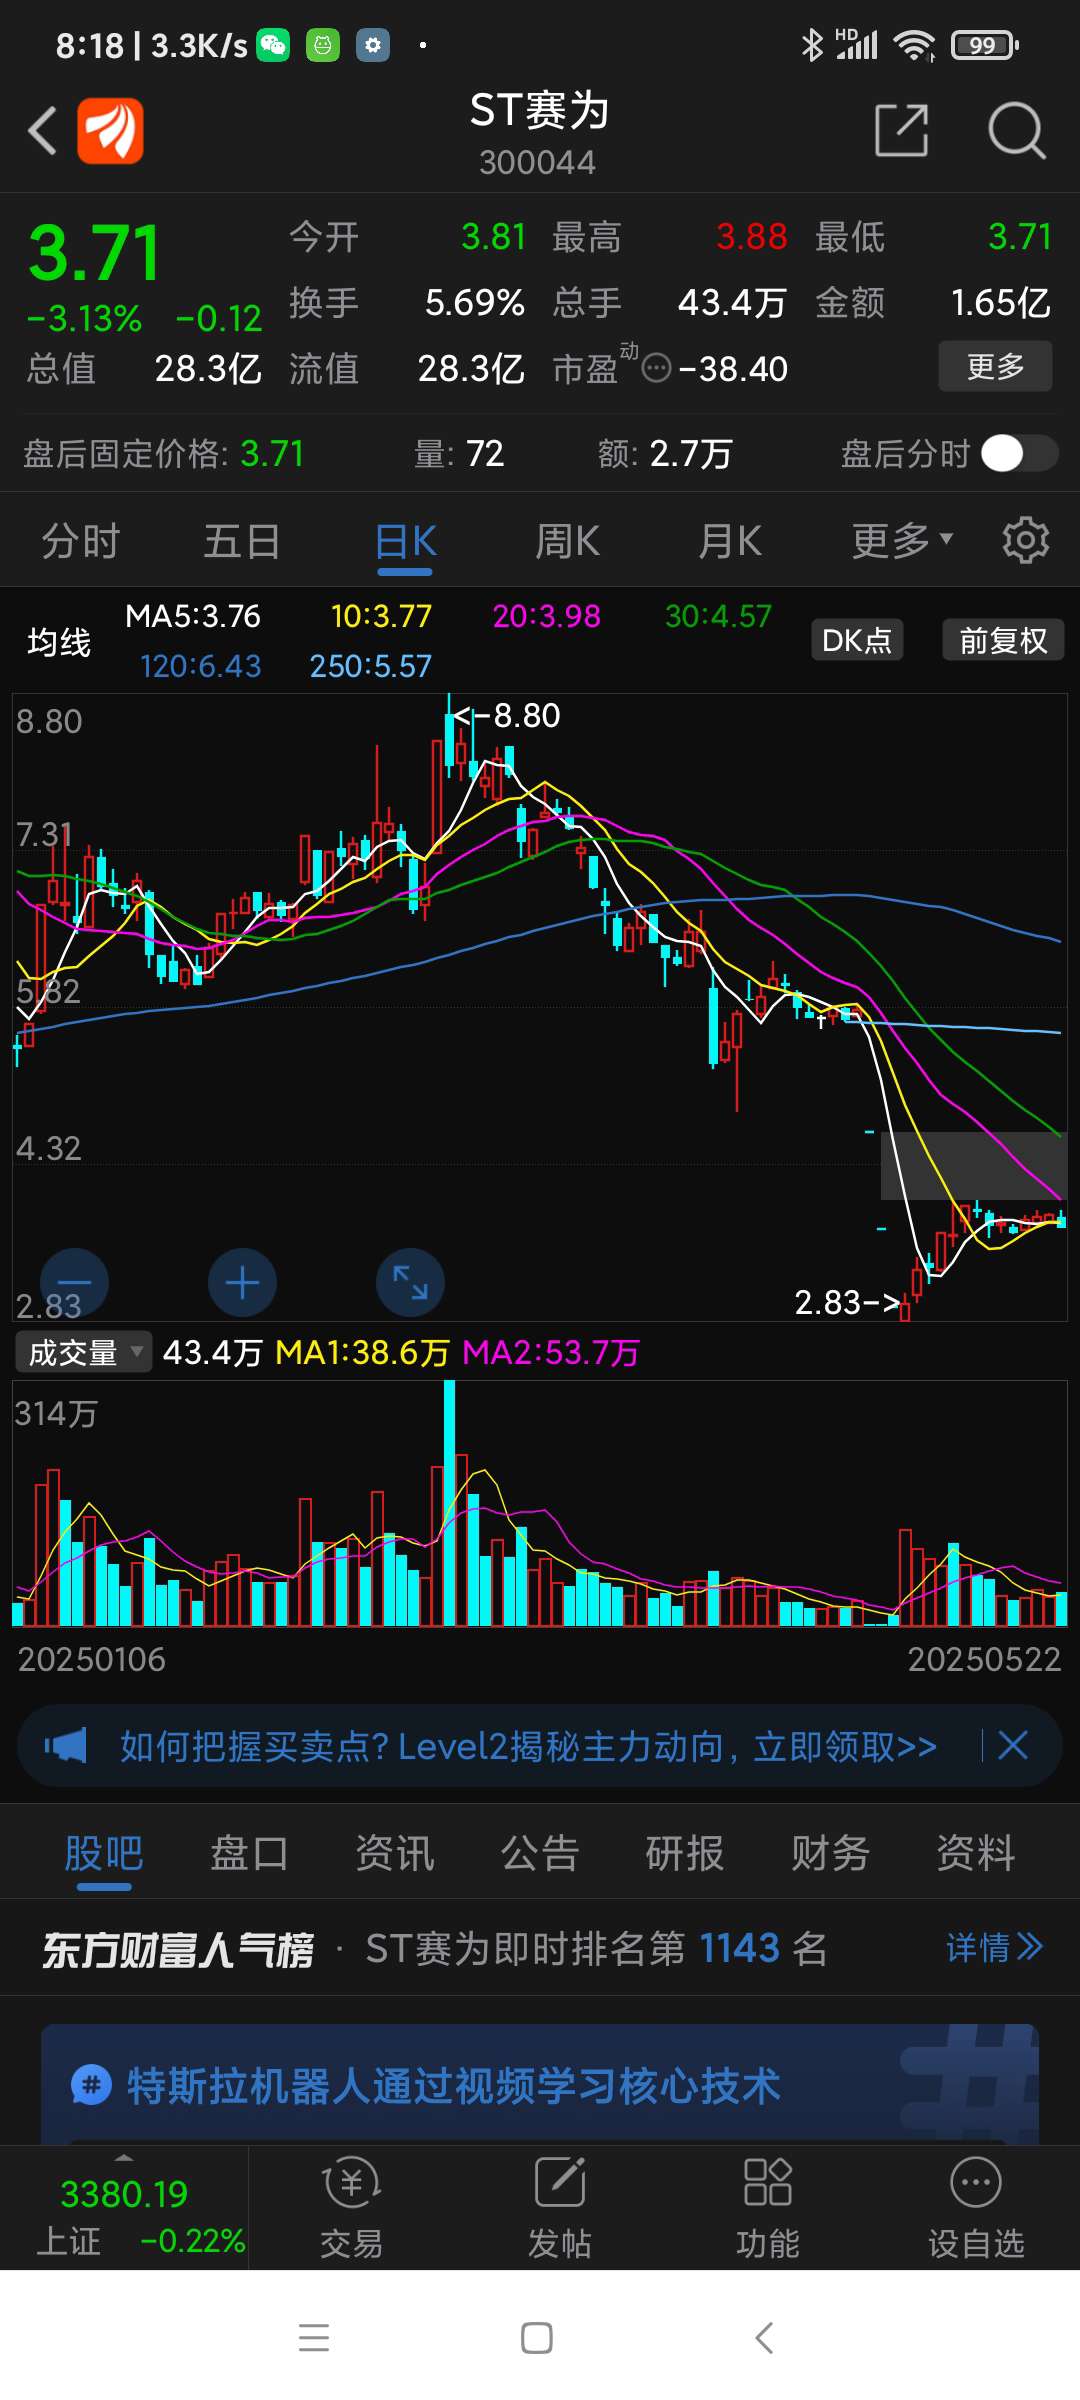
Task: Open the orange Eastmoney logo icon
Action: [110, 130]
